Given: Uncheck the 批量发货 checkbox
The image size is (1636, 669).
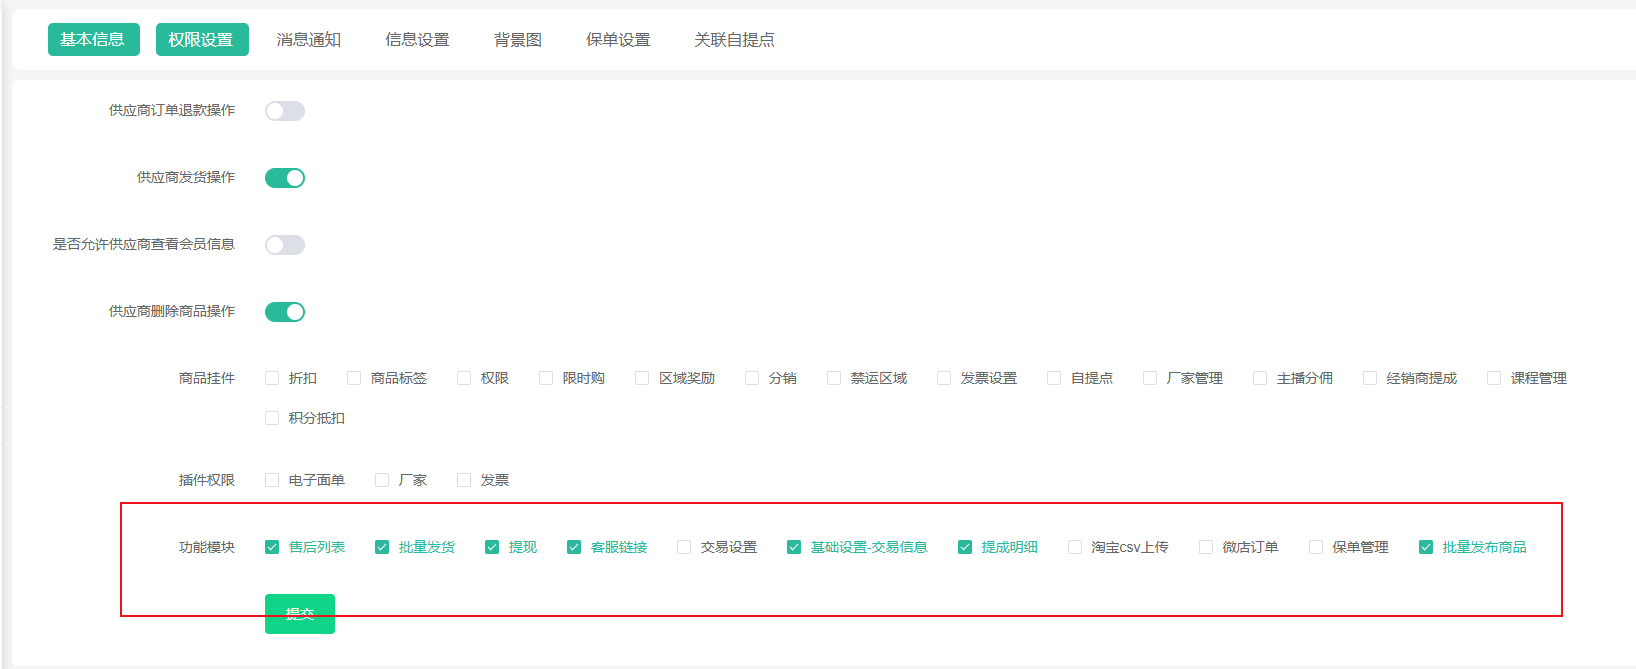Looking at the screenshot, I should (x=382, y=547).
